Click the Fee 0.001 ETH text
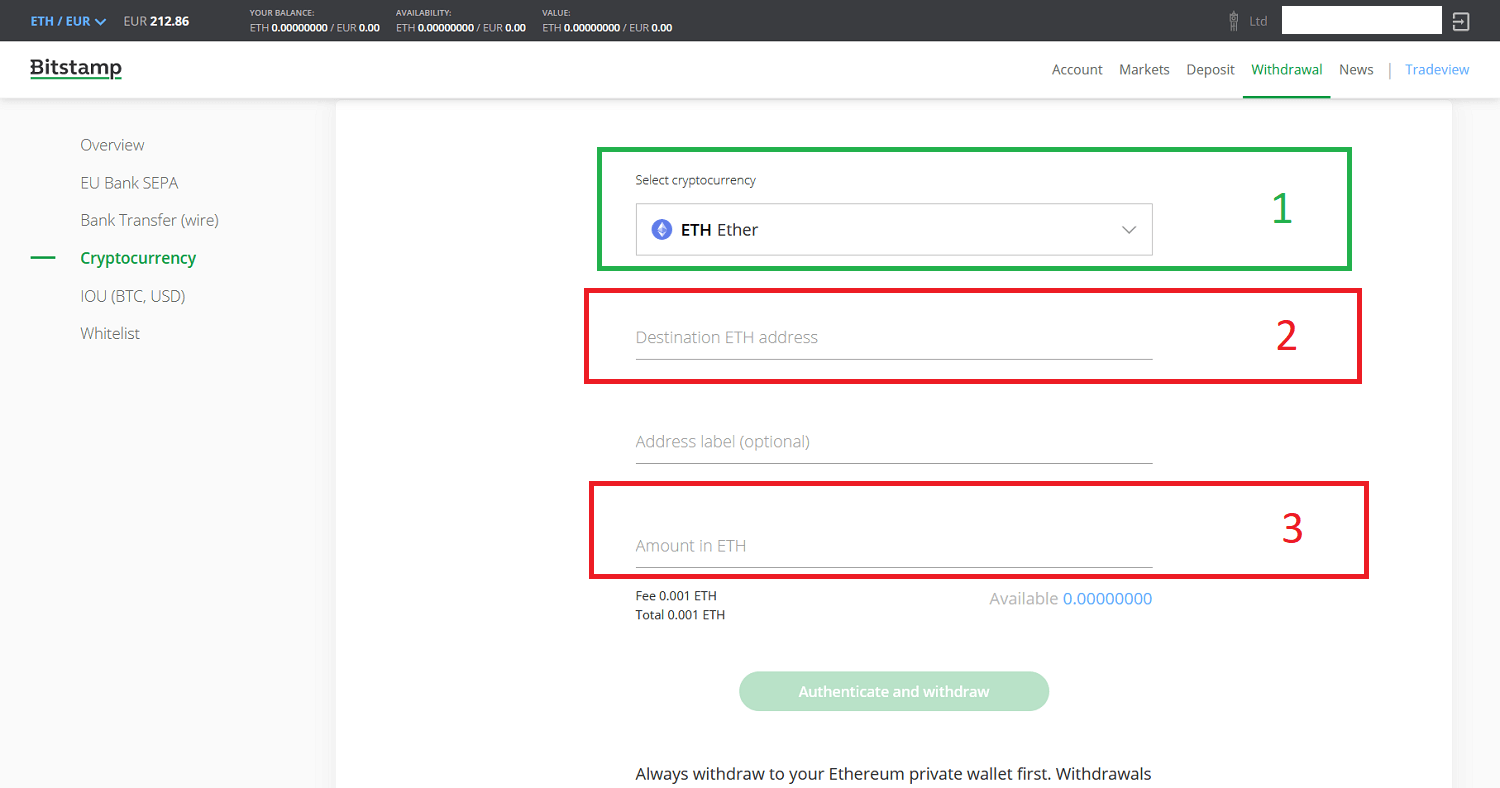This screenshot has height=788, width=1500. [x=676, y=596]
